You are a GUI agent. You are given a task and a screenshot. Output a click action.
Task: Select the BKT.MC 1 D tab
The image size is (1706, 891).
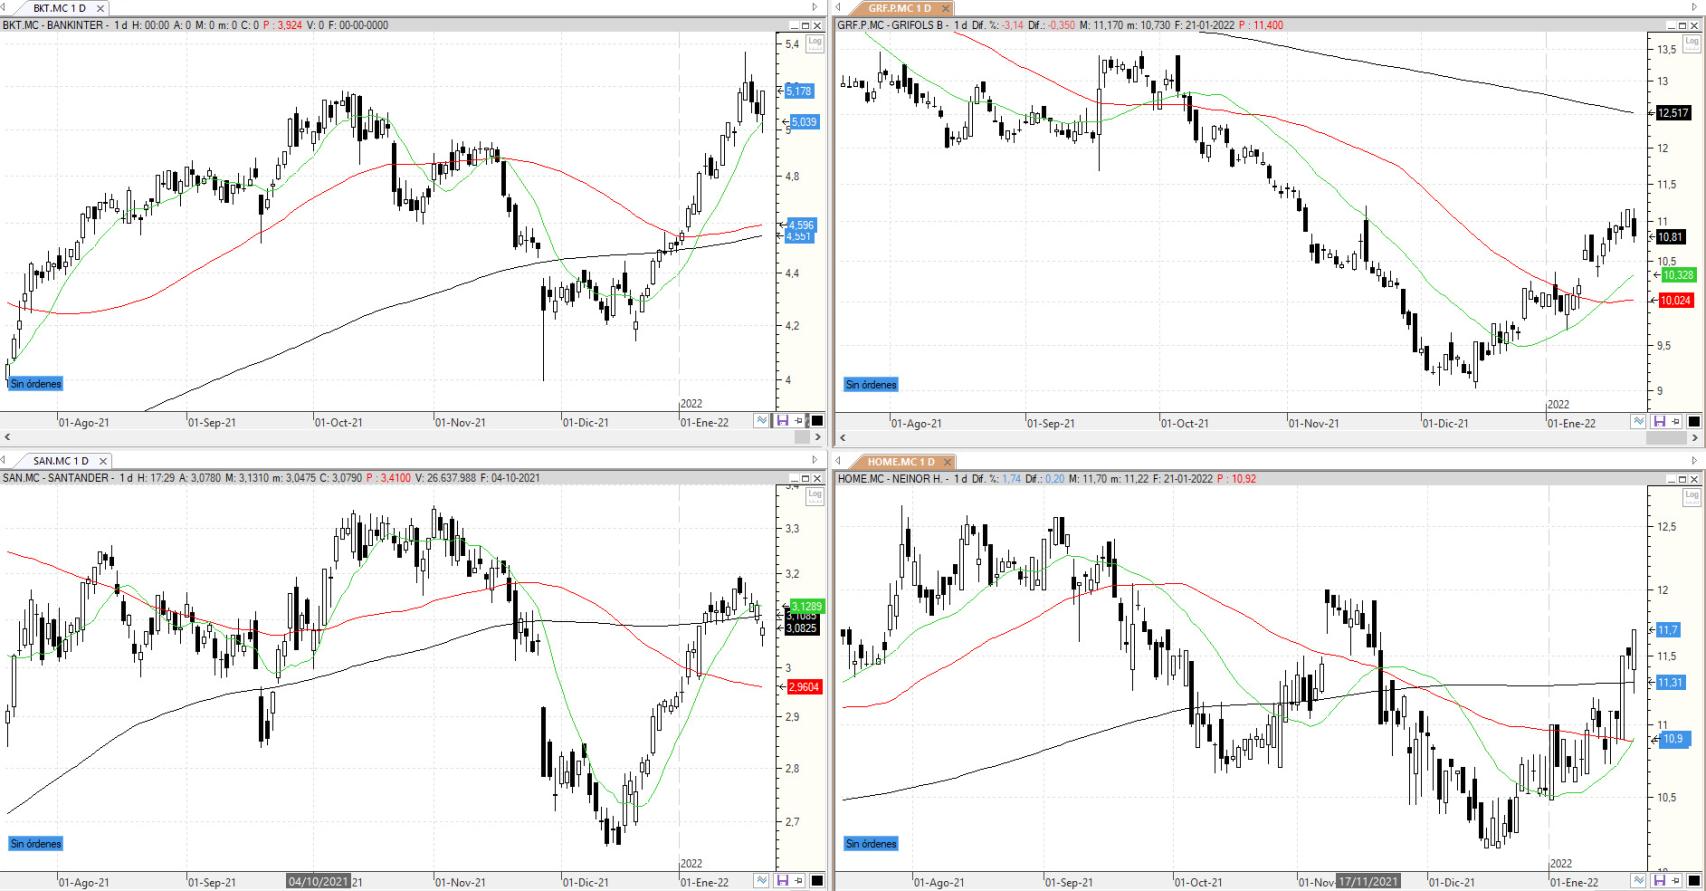[58, 8]
